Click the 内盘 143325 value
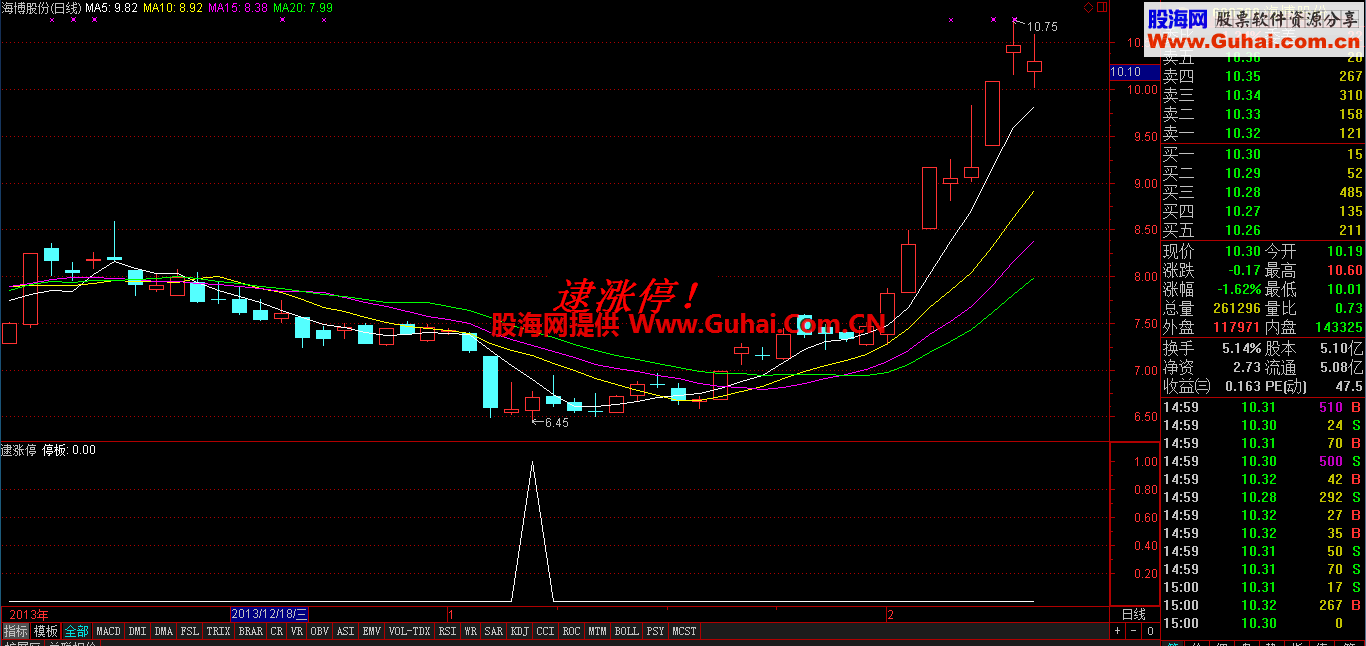Screen dimensions: 1366x646 (x=1315, y=327)
